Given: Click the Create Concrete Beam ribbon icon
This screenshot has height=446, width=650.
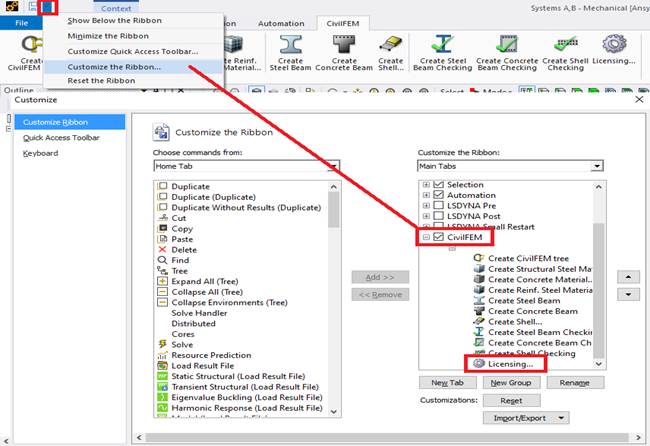Looking at the screenshot, I should pyautogui.click(x=344, y=45).
